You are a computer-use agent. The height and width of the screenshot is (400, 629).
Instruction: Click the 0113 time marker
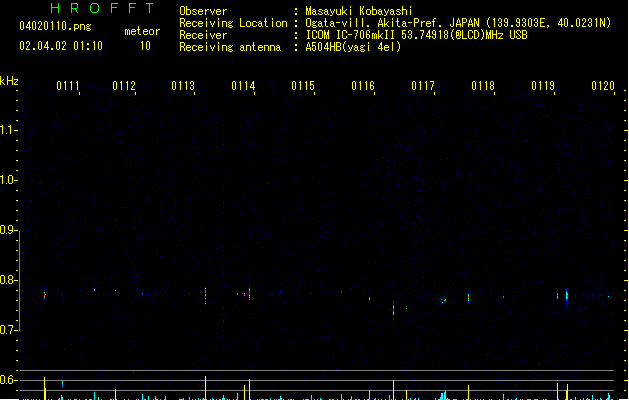pos(183,86)
